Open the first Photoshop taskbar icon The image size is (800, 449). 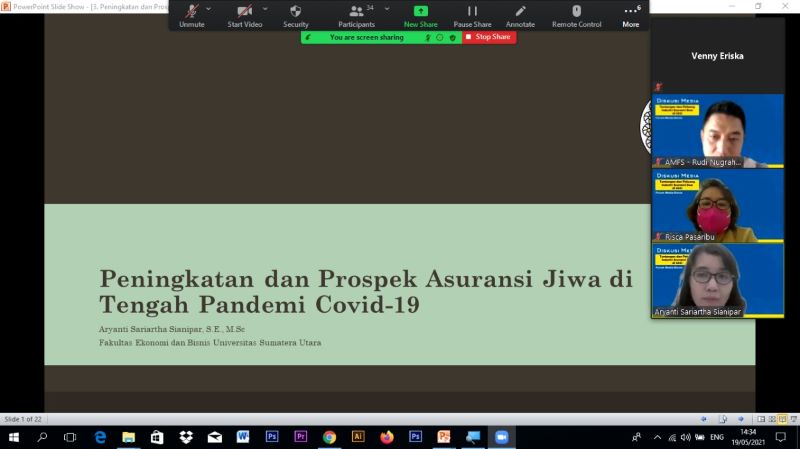(272, 437)
